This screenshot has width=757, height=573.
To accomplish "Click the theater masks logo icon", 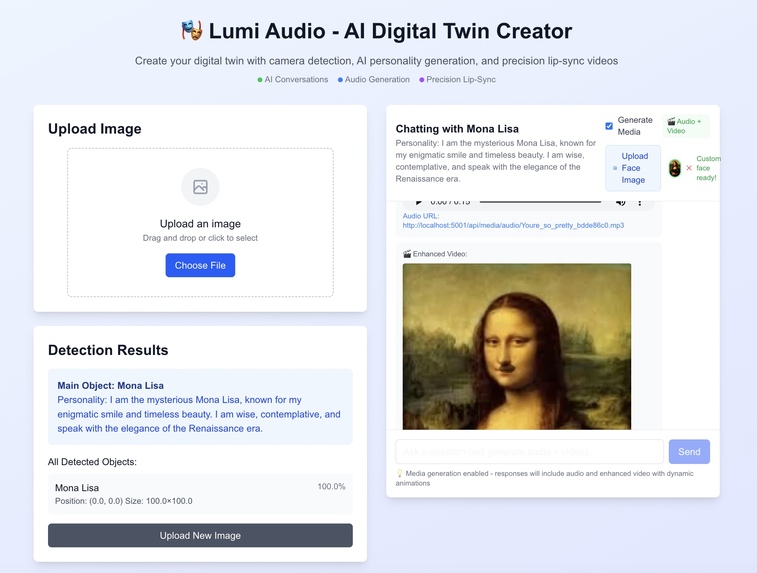I will (192, 30).
